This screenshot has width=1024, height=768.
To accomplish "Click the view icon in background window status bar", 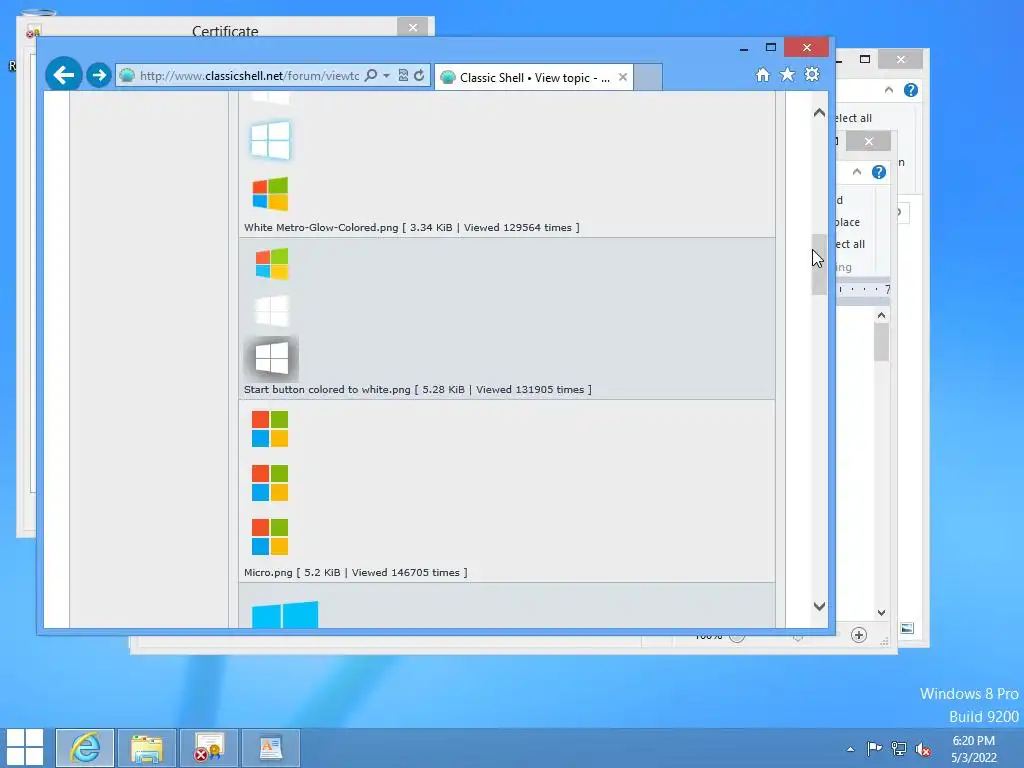I will click(907, 628).
